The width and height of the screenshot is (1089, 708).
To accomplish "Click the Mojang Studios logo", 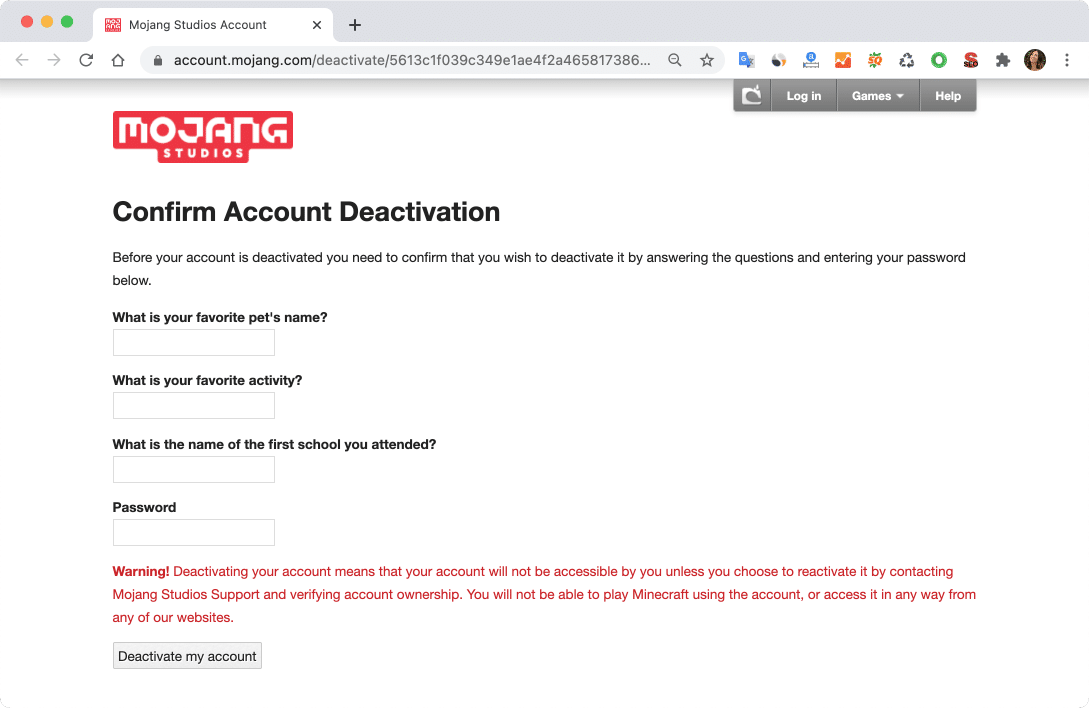I will [x=203, y=137].
